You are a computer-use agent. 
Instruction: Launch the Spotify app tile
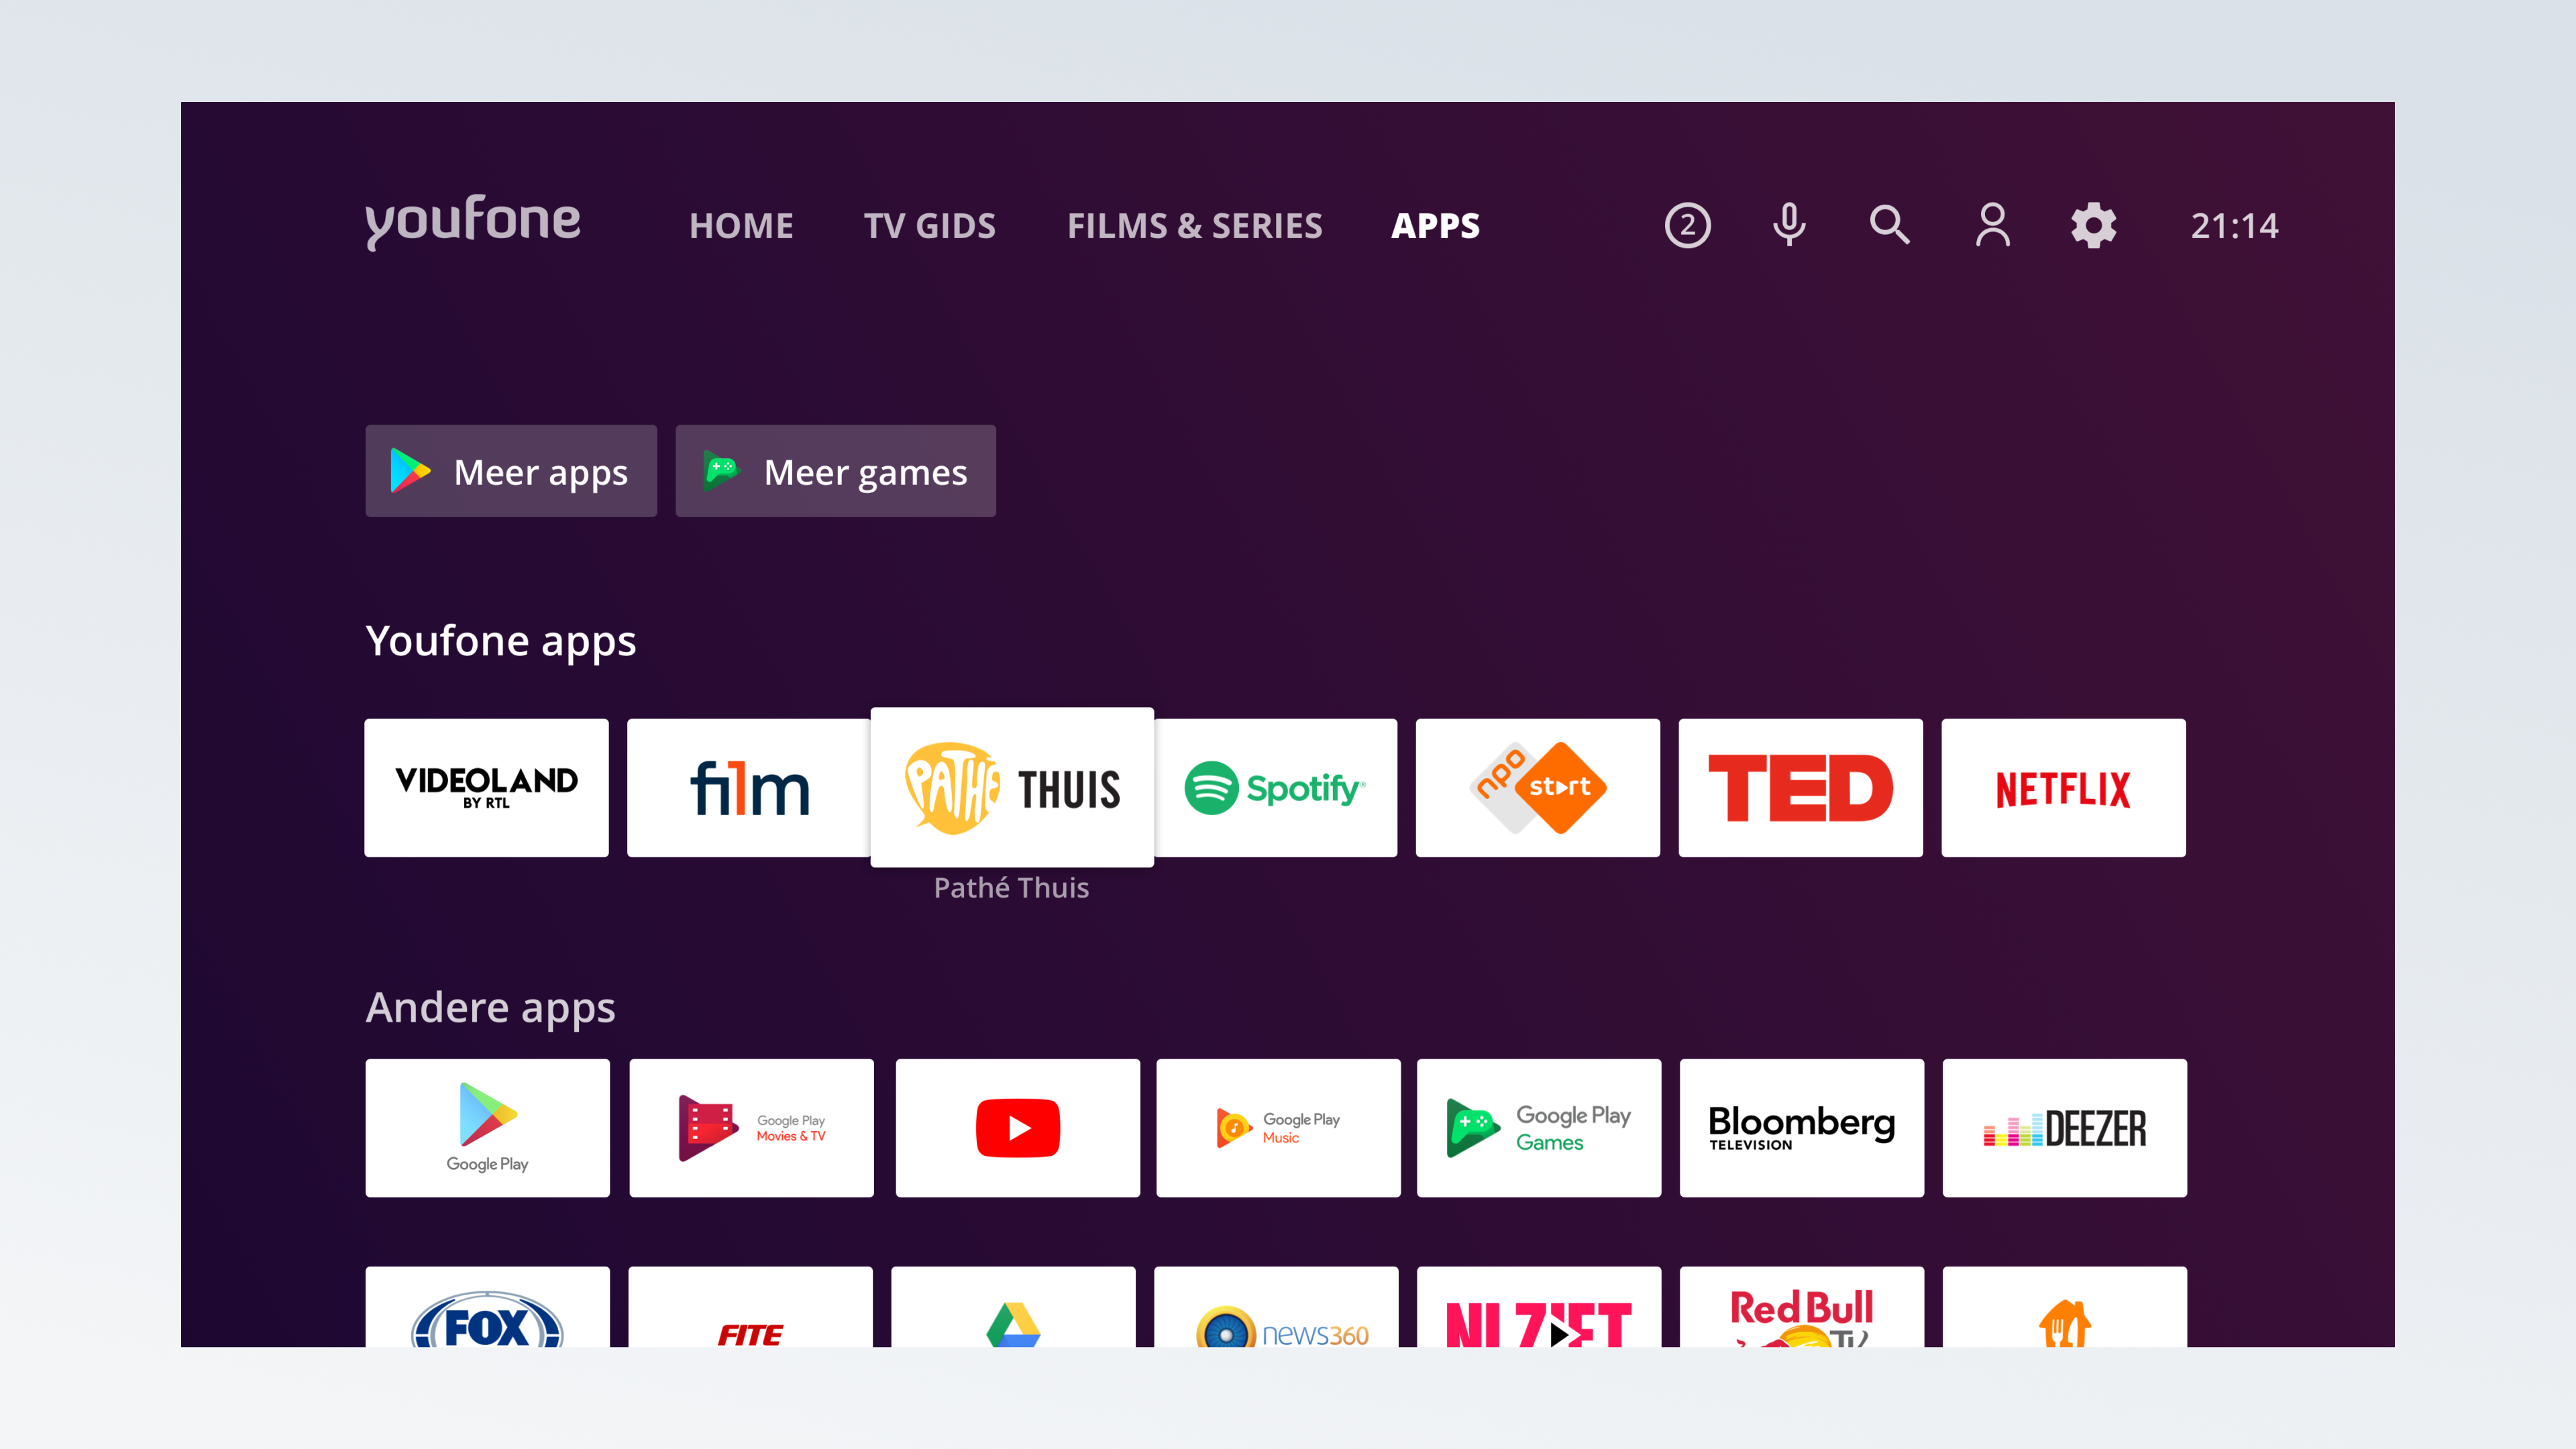[1275, 788]
